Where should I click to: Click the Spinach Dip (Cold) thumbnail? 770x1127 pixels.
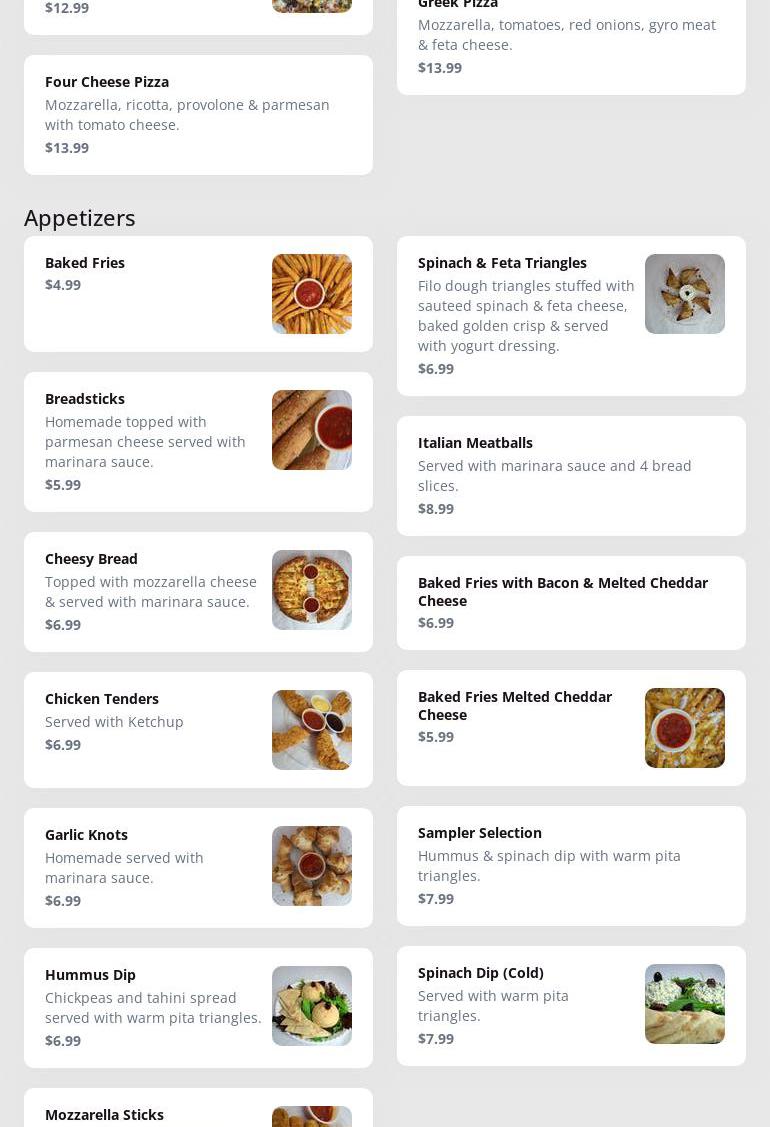click(684, 1004)
